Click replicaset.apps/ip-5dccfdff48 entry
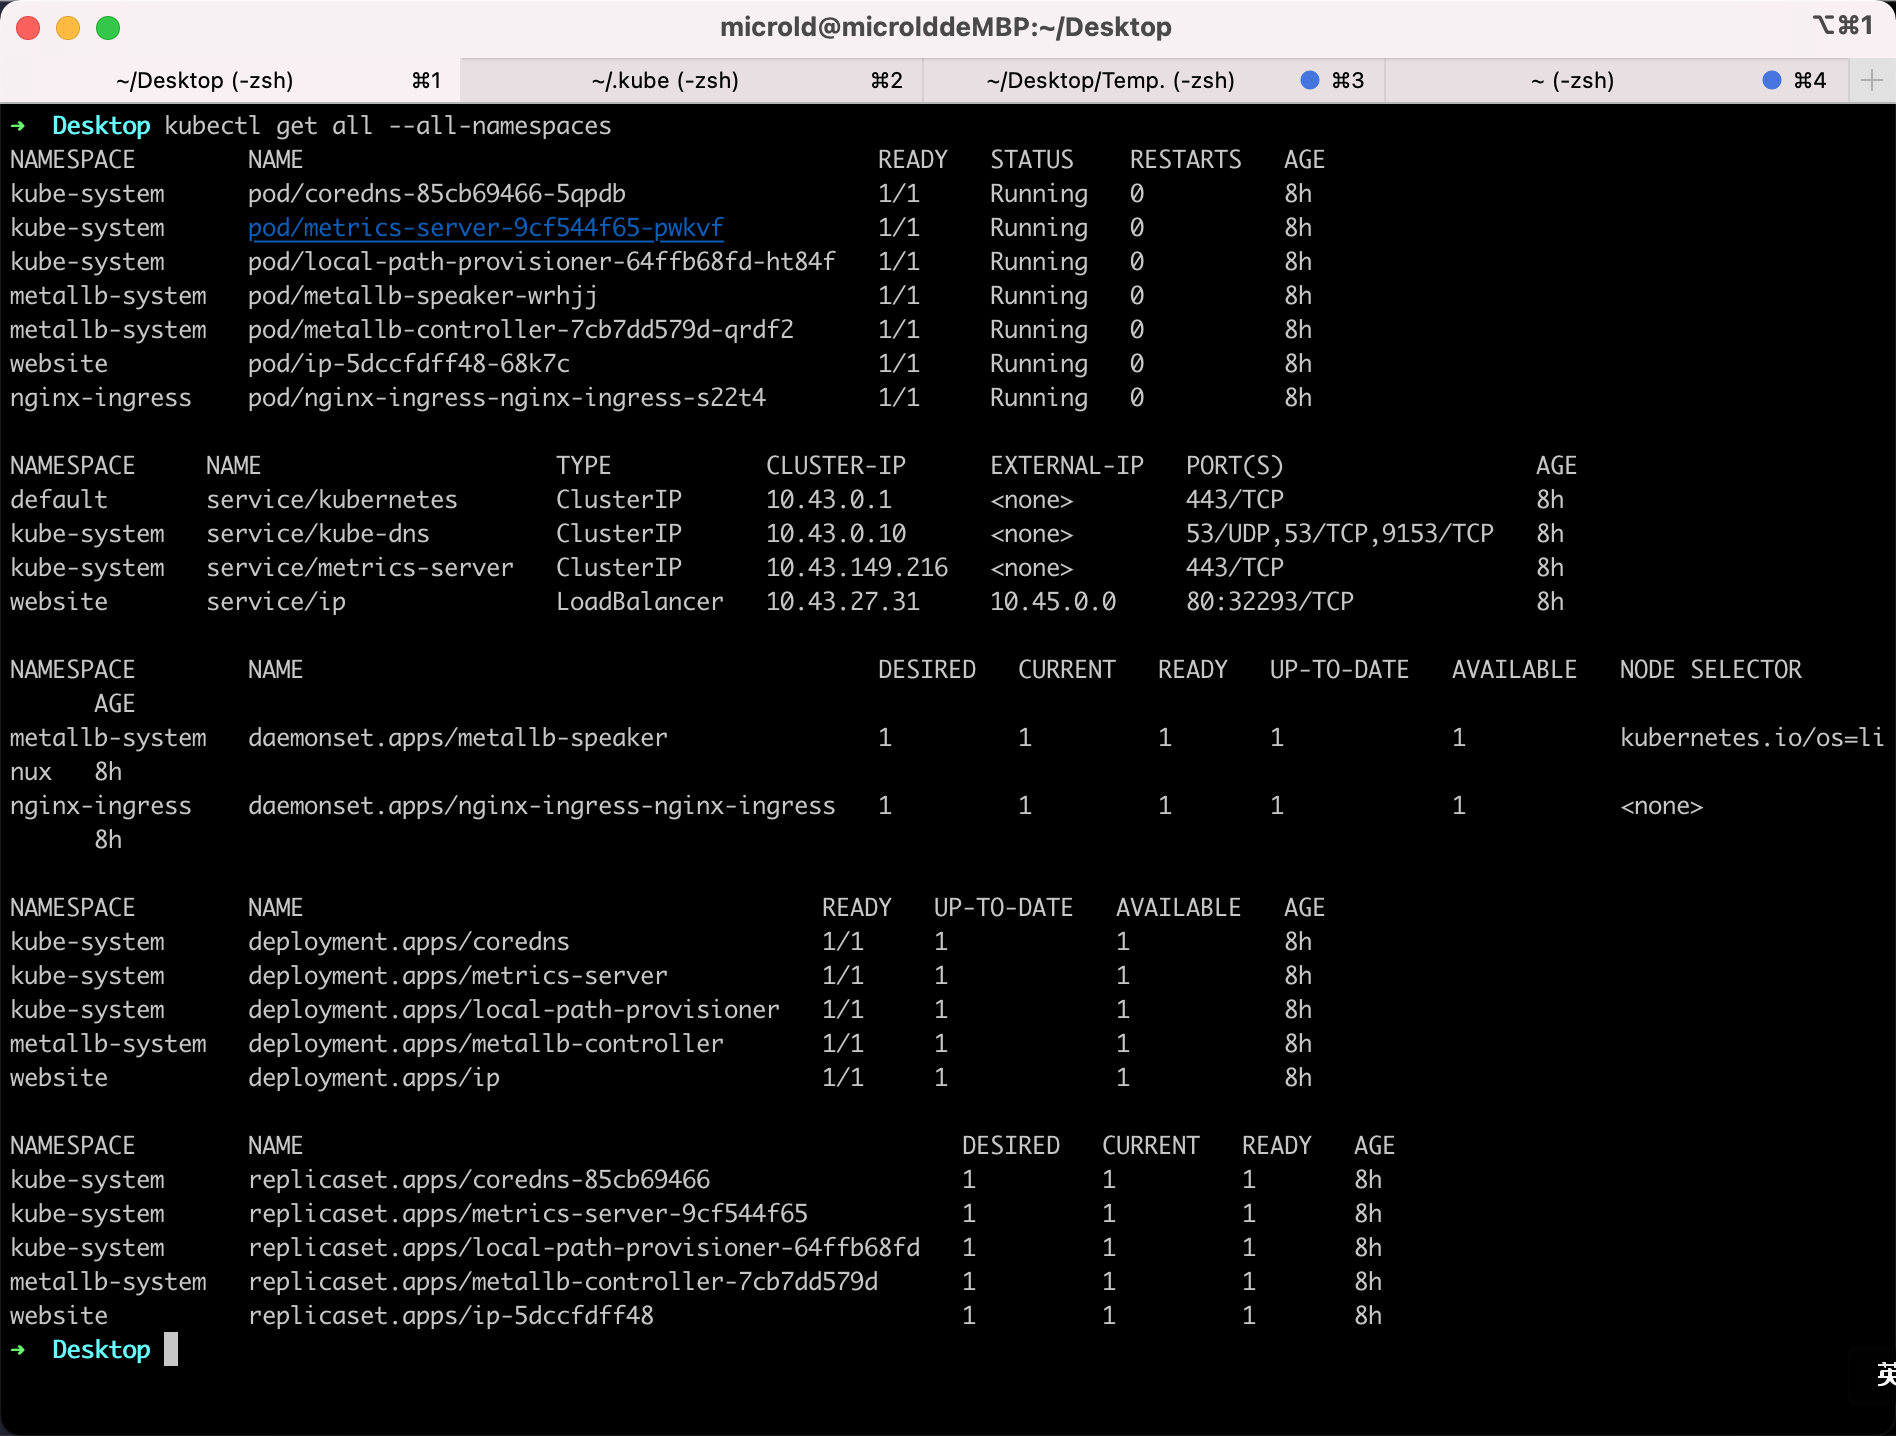The width and height of the screenshot is (1896, 1436). click(451, 1316)
